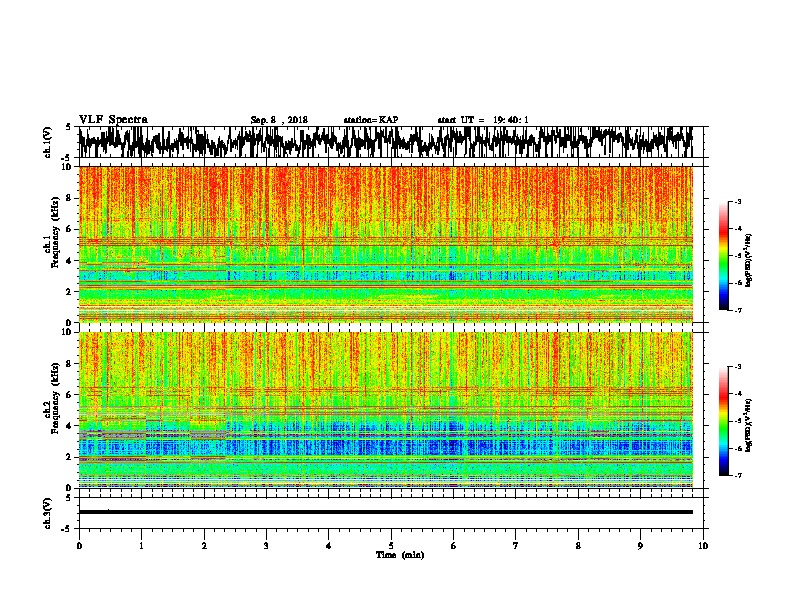Click the ch.1 color scale bar
Image resolution: width=792 pixels, height=612 pixels.
724,256
